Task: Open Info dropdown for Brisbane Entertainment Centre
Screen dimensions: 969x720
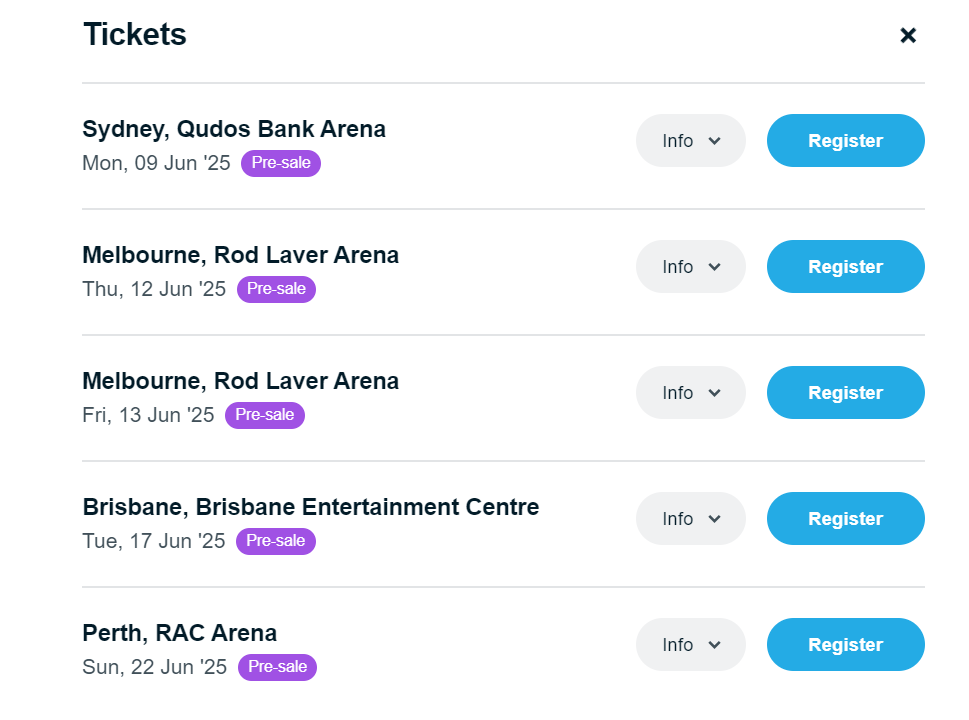Action: 691,519
